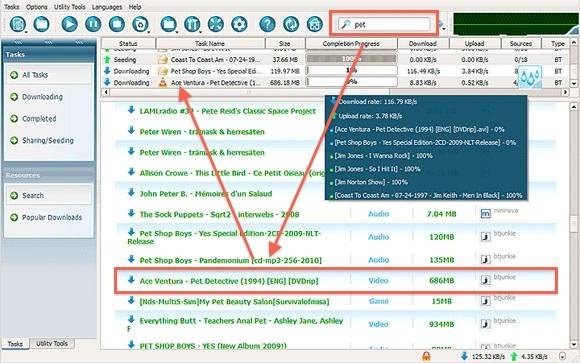Click the open folder toolbar icon
This screenshot has width=580, height=363.
point(41,24)
